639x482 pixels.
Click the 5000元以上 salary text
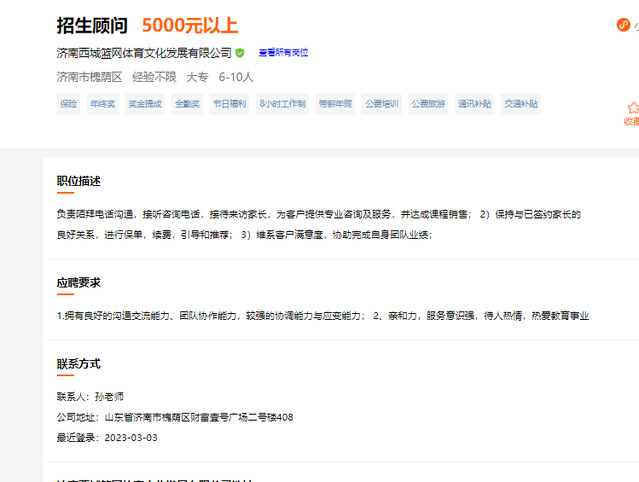pos(190,25)
